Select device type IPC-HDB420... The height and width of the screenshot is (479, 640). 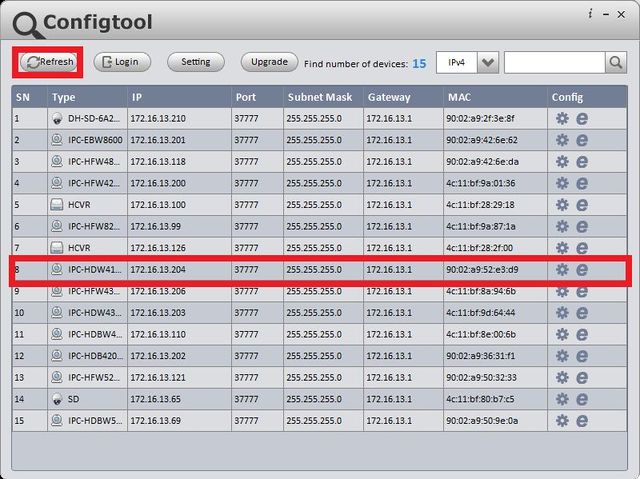[95, 356]
